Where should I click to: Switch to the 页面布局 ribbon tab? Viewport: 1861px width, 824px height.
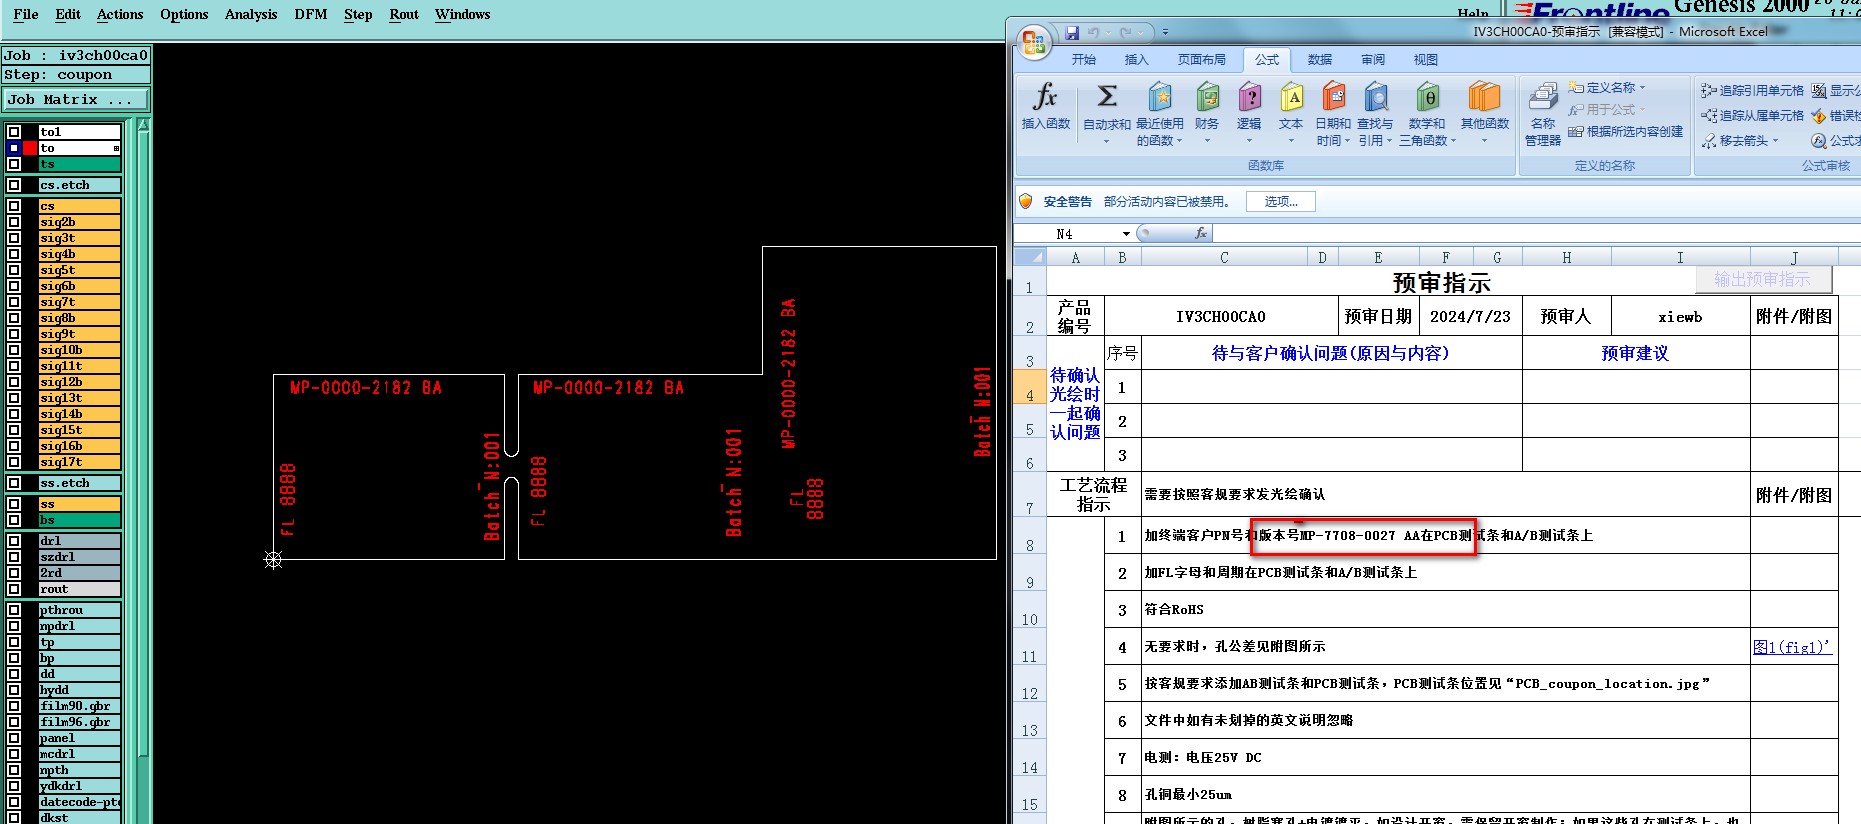click(x=1201, y=60)
